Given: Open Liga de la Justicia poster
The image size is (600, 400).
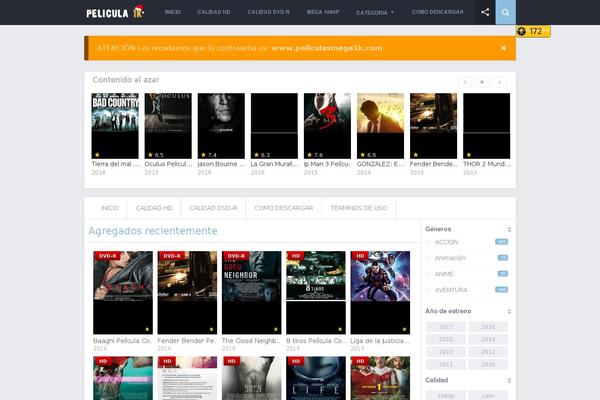Looking at the screenshot, I should [x=380, y=292].
